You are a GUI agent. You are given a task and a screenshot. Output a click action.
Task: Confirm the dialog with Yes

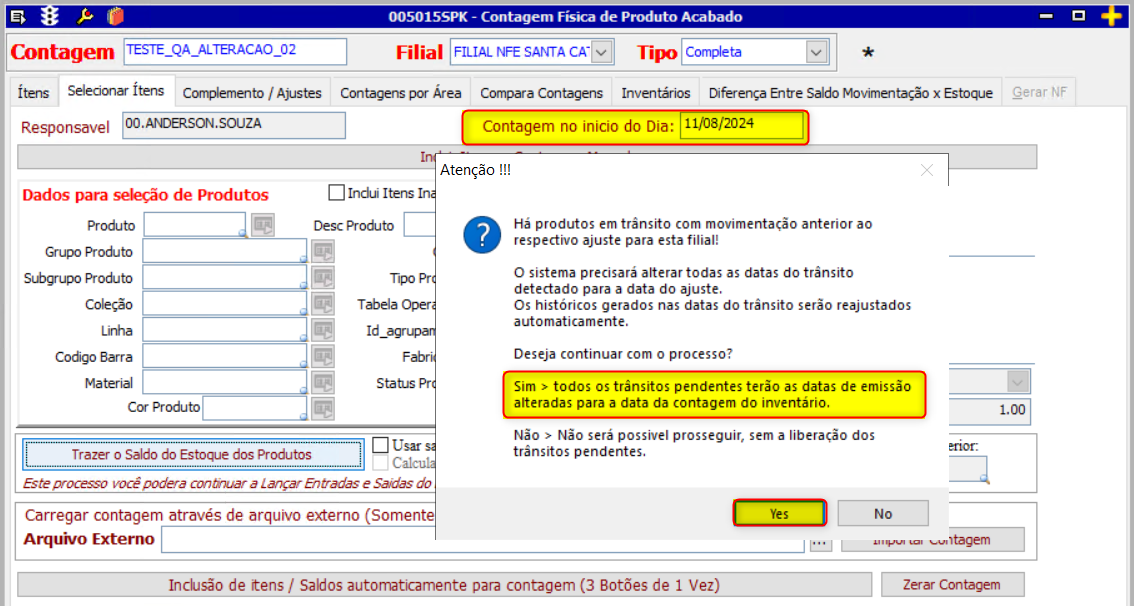pos(779,513)
